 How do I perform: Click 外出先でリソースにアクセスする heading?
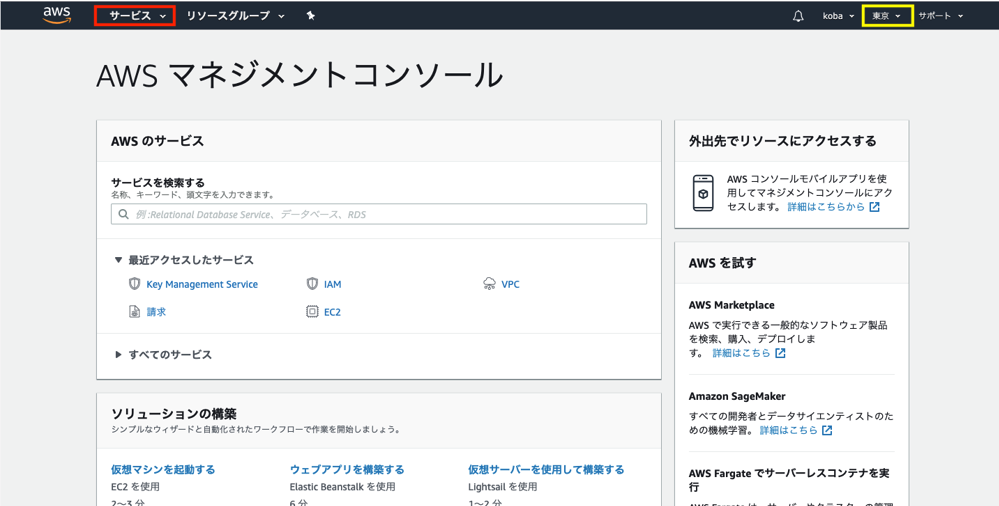pyautogui.click(x=782, y=141)
